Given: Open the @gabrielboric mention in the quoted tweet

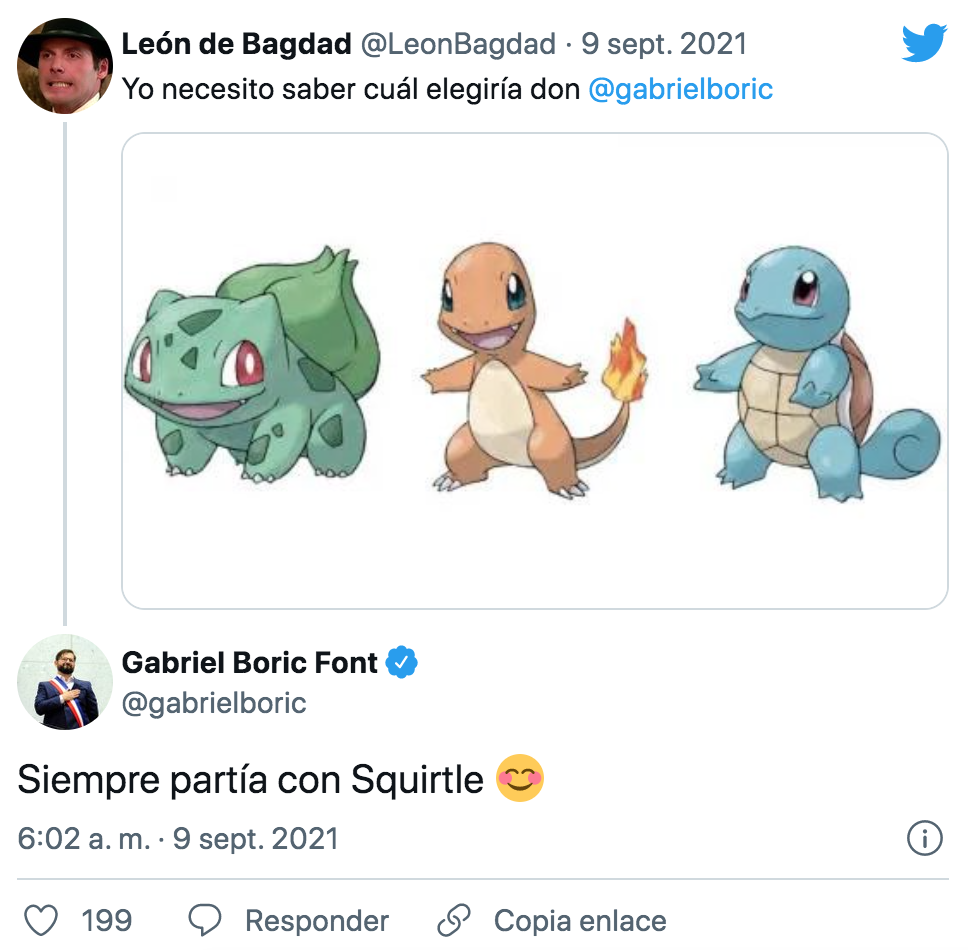Looking at the screenshot, I should pos(680,89).
